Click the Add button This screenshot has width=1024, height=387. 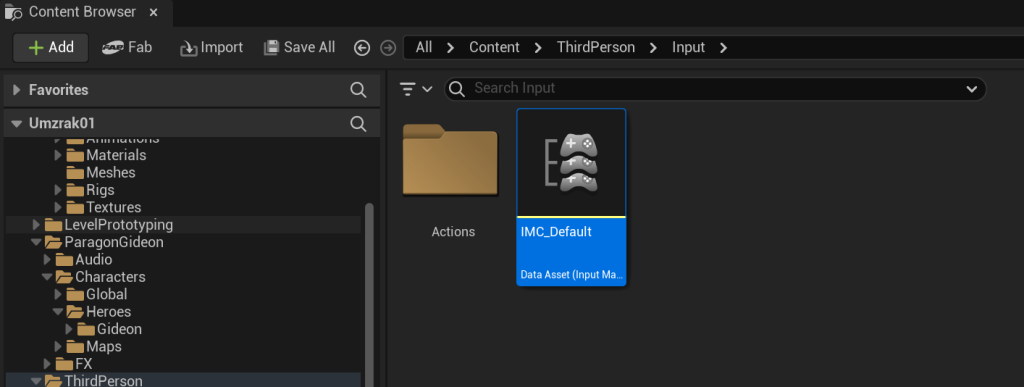click(x=51, y=48)
